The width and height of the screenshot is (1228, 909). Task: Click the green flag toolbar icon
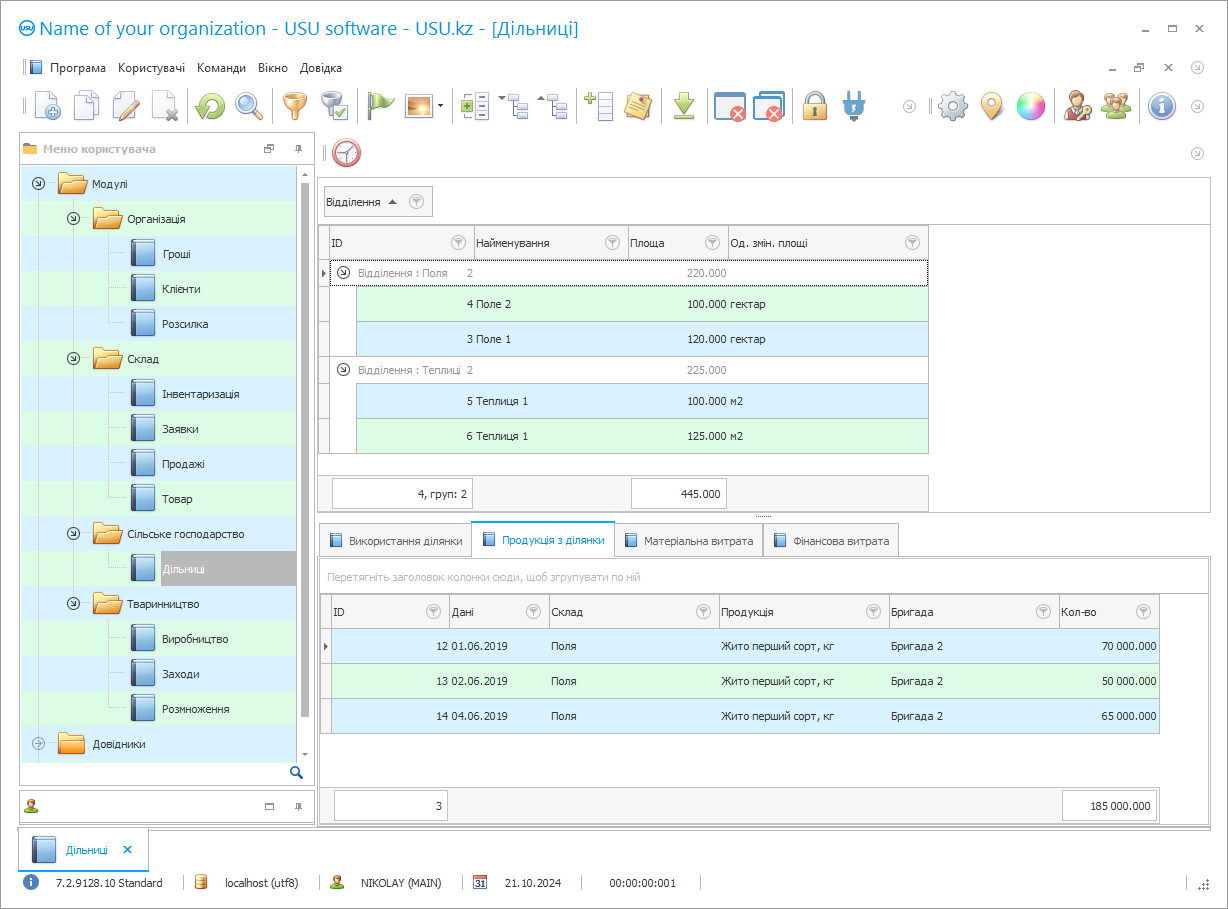pyautogui.click(x=381, y=106)
